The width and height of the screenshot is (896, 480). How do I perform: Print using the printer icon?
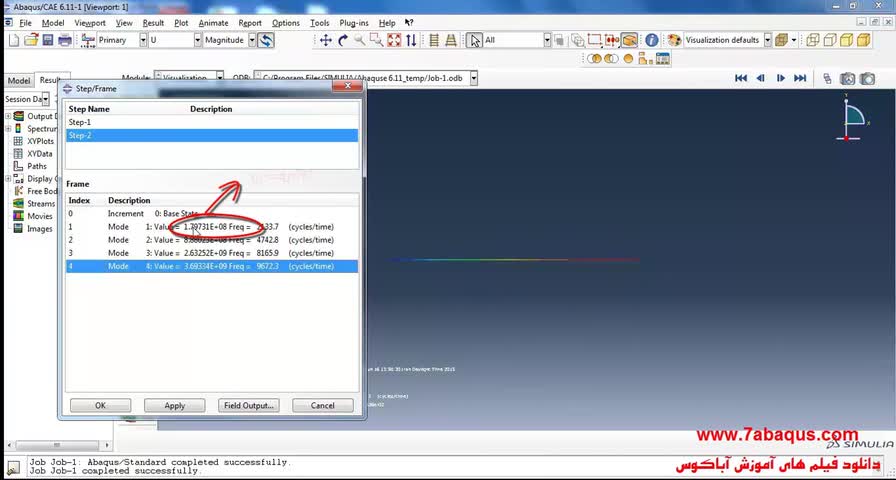pos(65,40)
